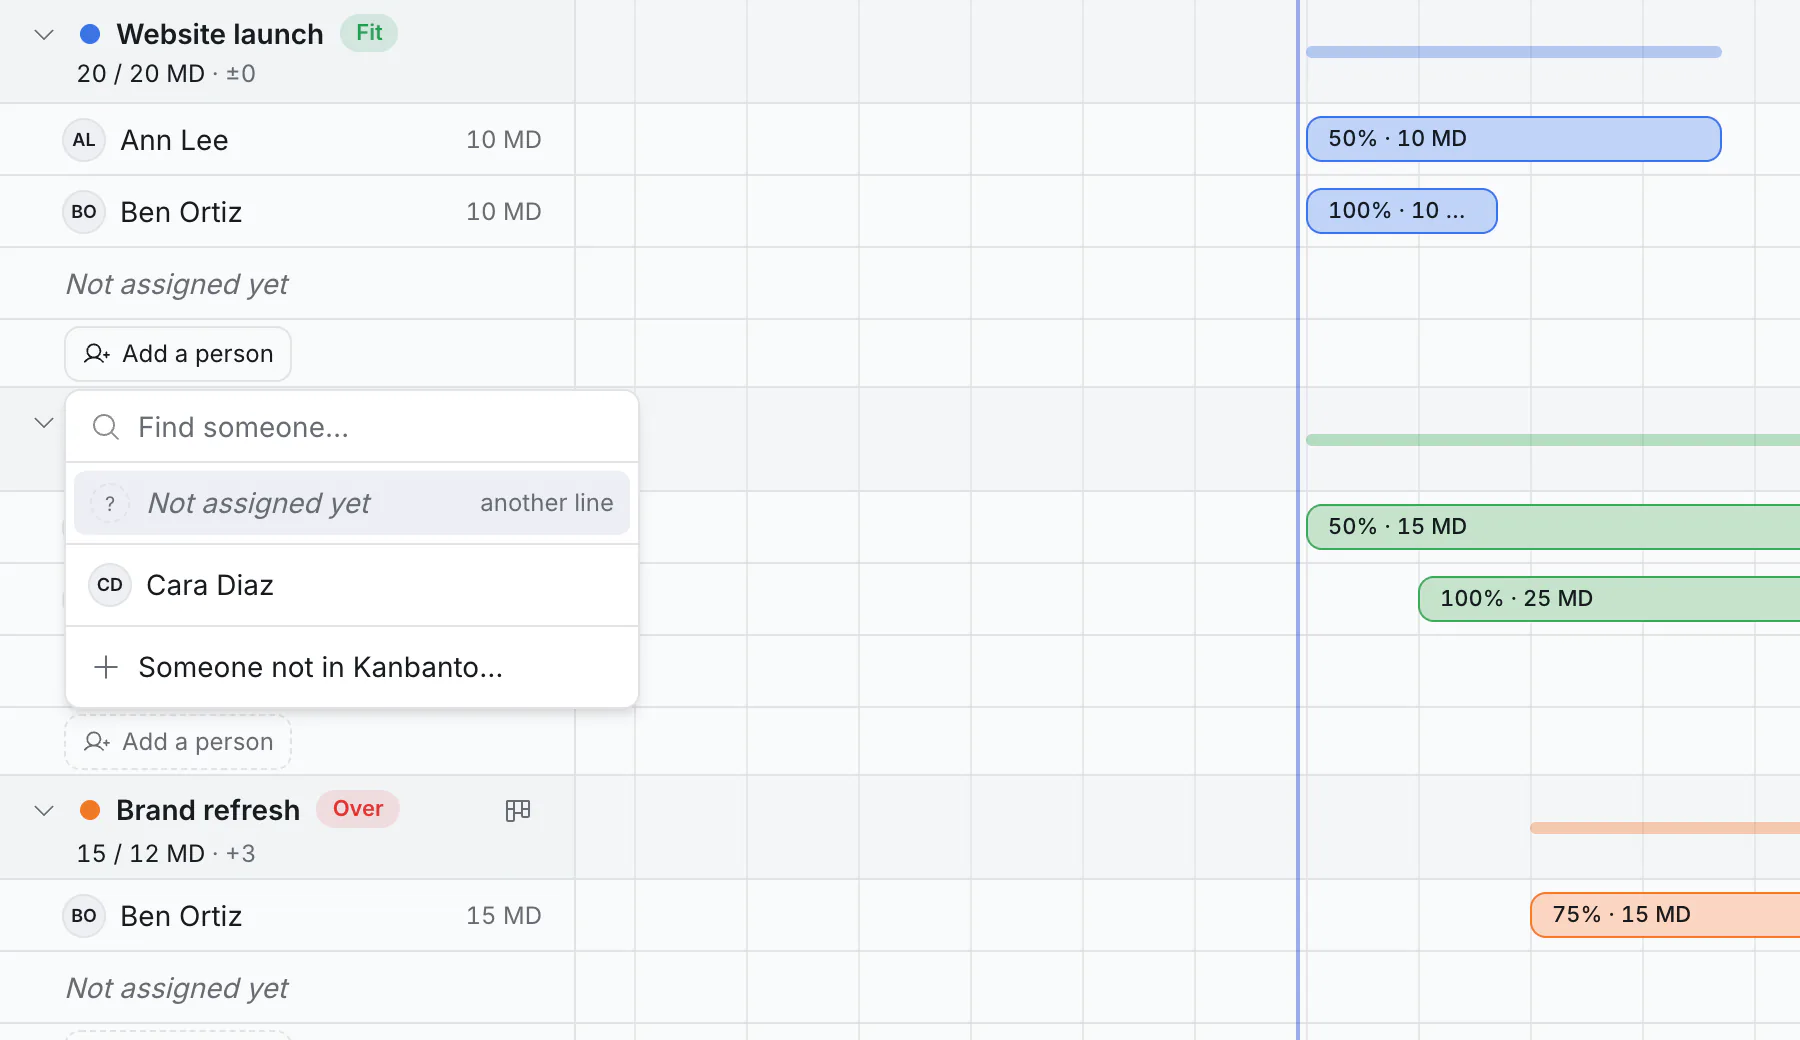The image size is (1800, 1040).
Task: Click the blue Website launch color dot
Action: click(90, 34)
